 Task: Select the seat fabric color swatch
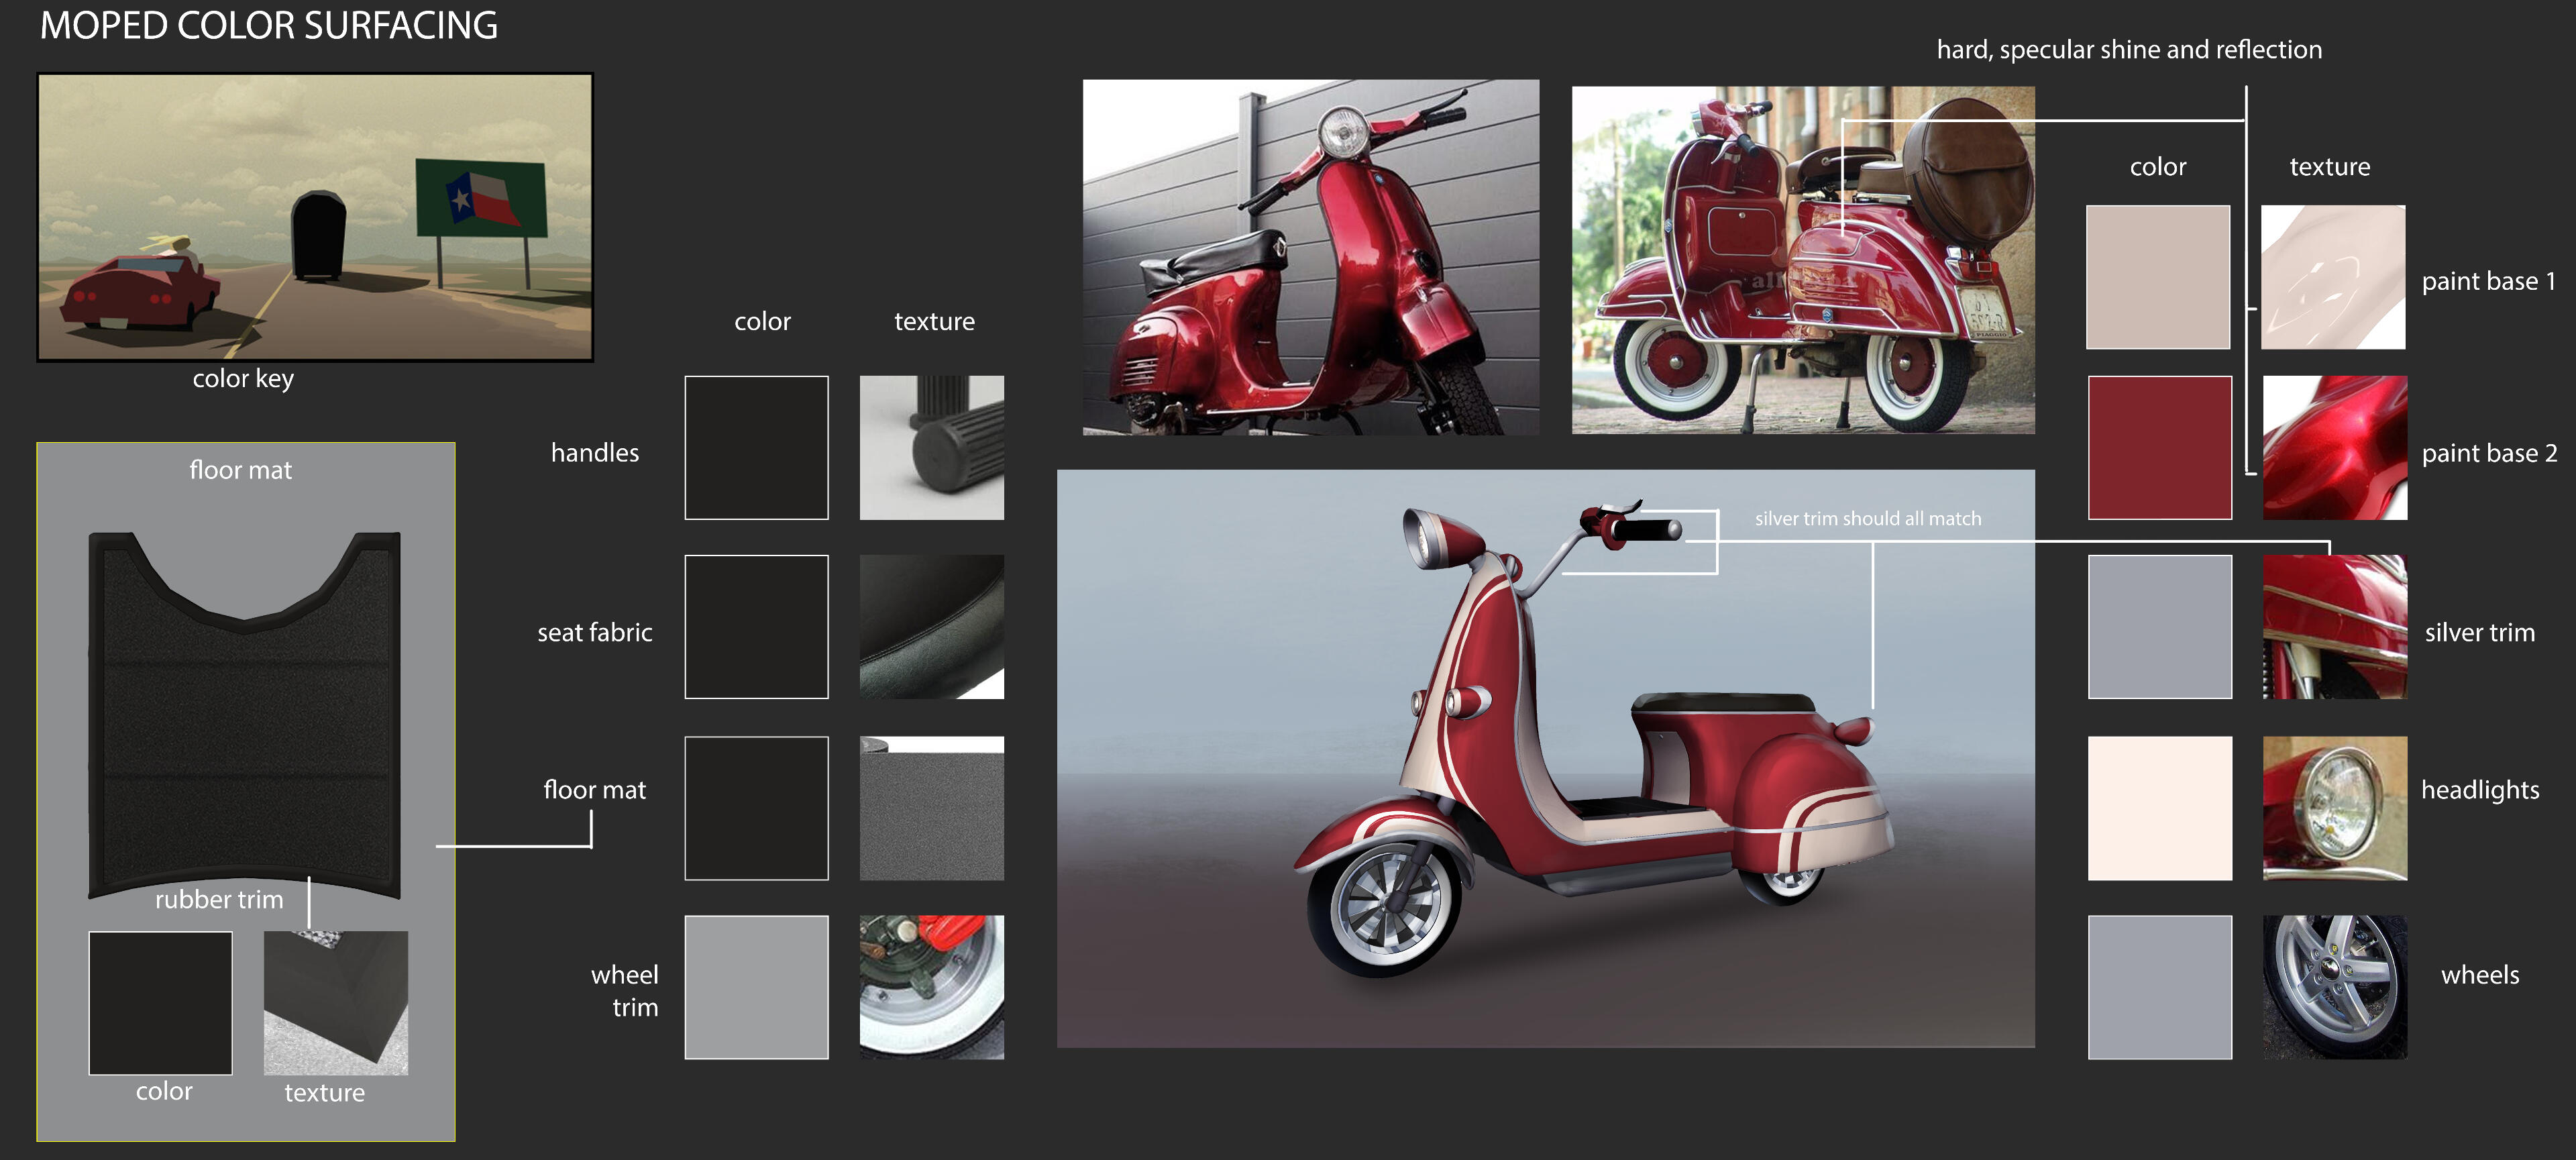756,627
